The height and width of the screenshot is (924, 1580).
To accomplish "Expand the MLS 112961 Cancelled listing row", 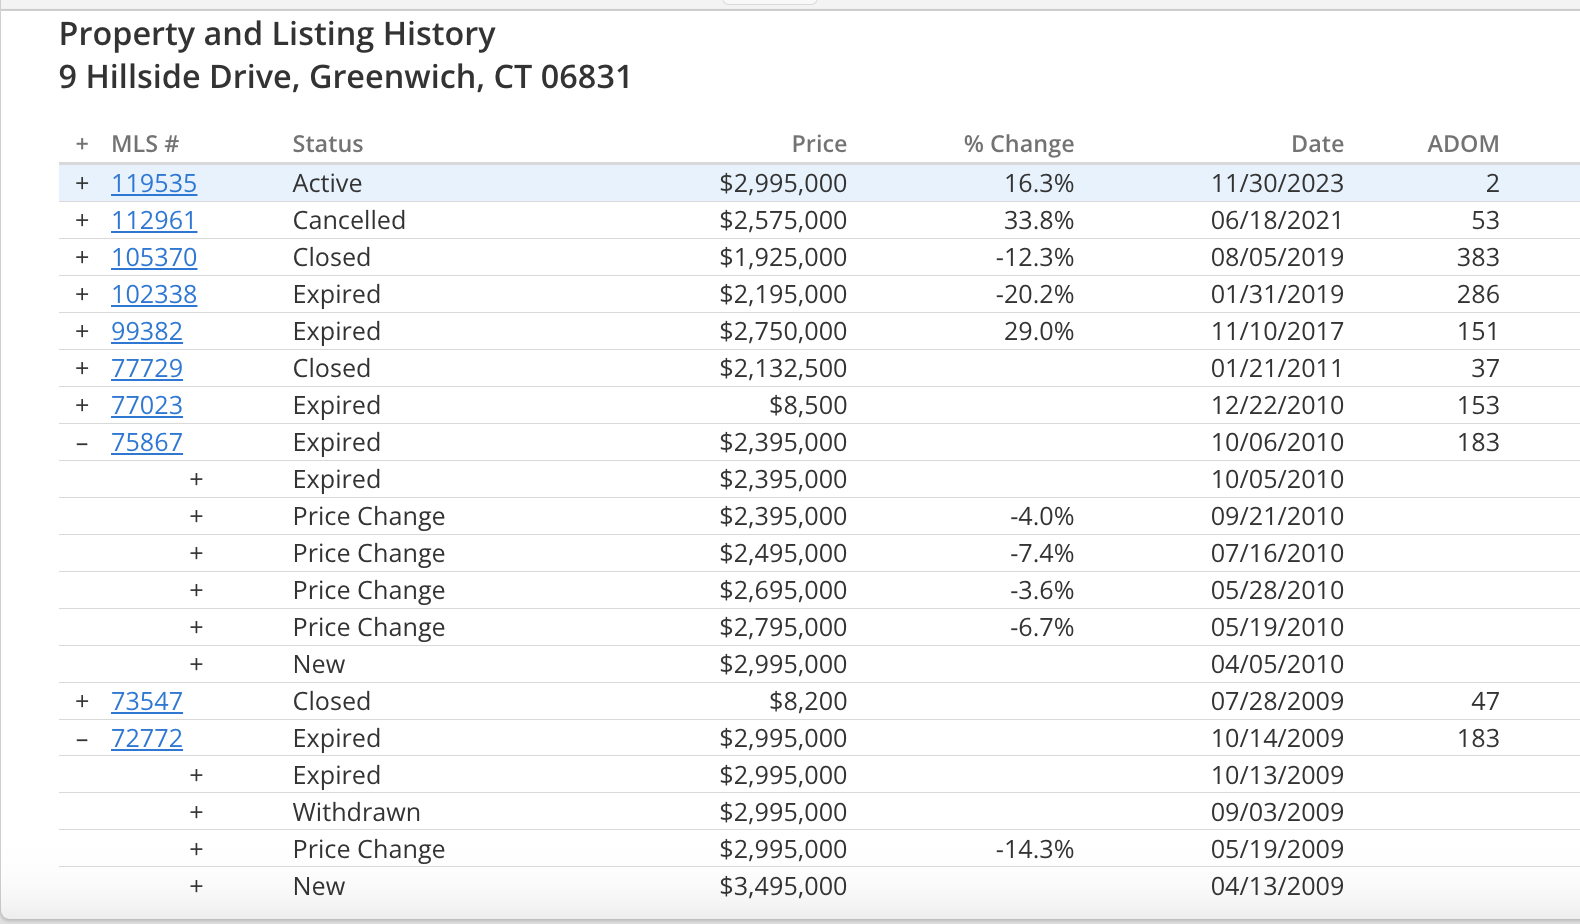I will pyautogui.click(x=82, y=220).
